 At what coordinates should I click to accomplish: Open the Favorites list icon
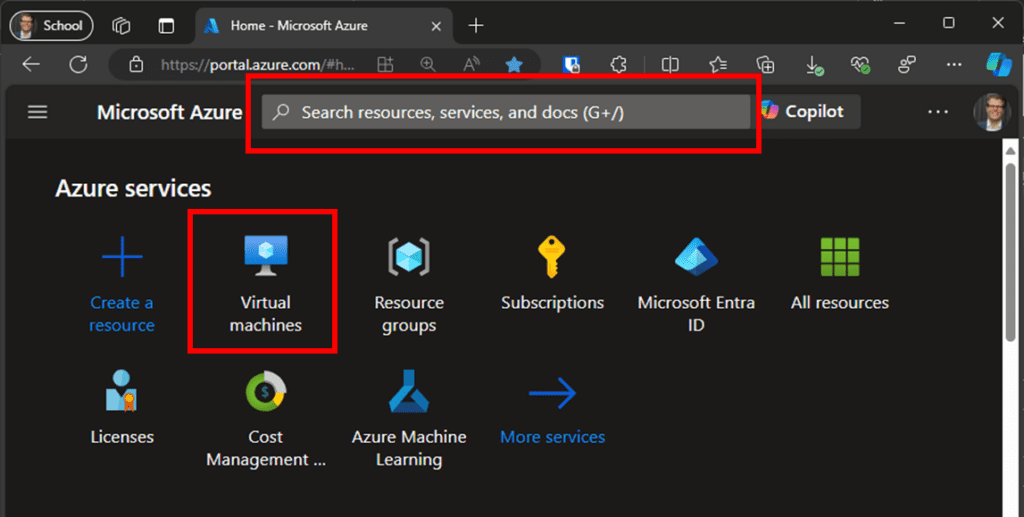tap(718, 64)
